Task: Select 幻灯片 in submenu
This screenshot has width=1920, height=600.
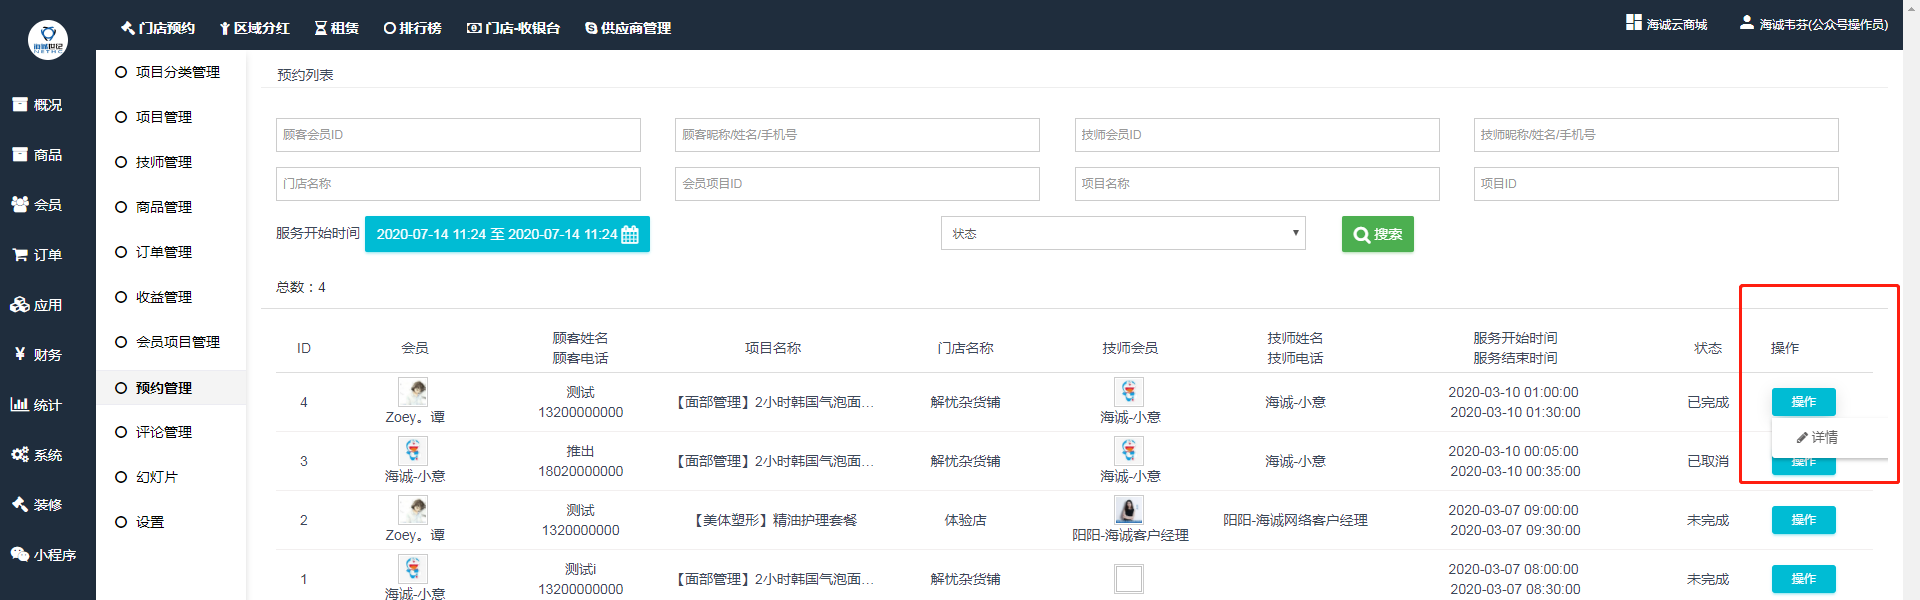Action: [x=147, y=477]
